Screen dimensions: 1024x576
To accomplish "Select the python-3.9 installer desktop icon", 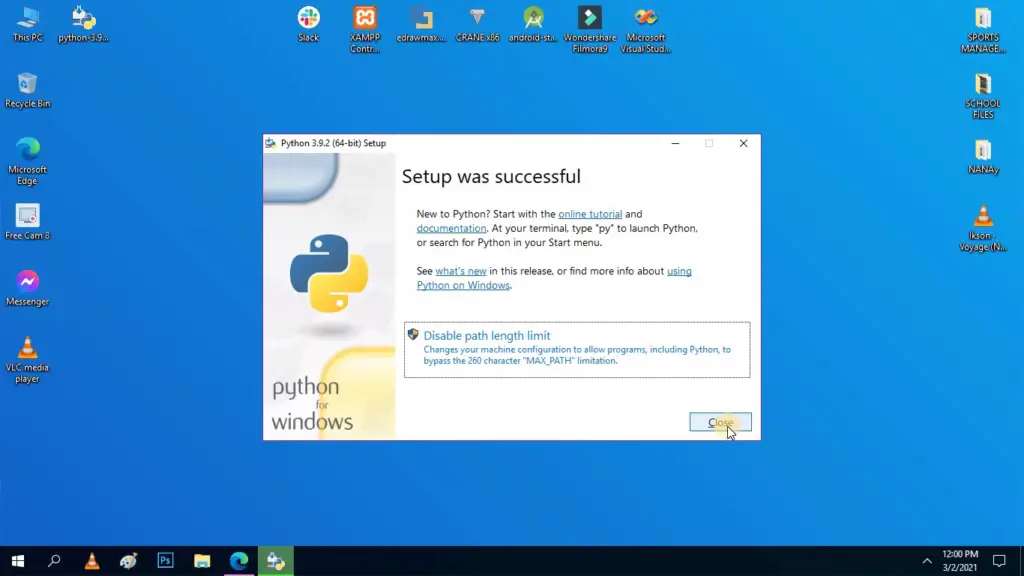I will 83,24.
